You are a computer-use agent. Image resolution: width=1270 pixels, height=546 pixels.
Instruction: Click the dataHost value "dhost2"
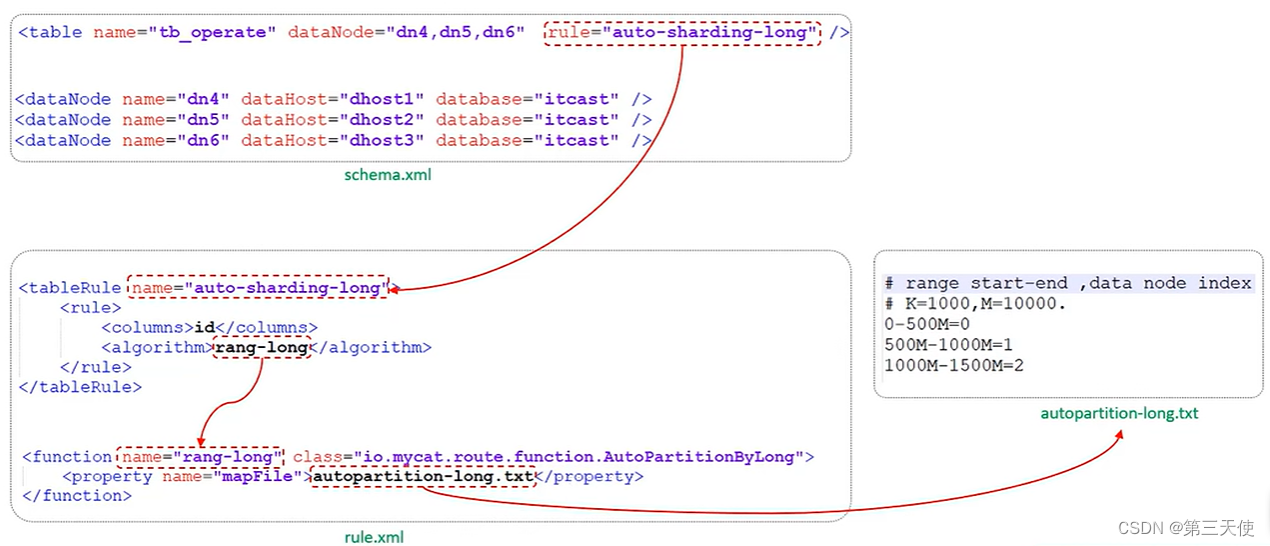point(382,120)
